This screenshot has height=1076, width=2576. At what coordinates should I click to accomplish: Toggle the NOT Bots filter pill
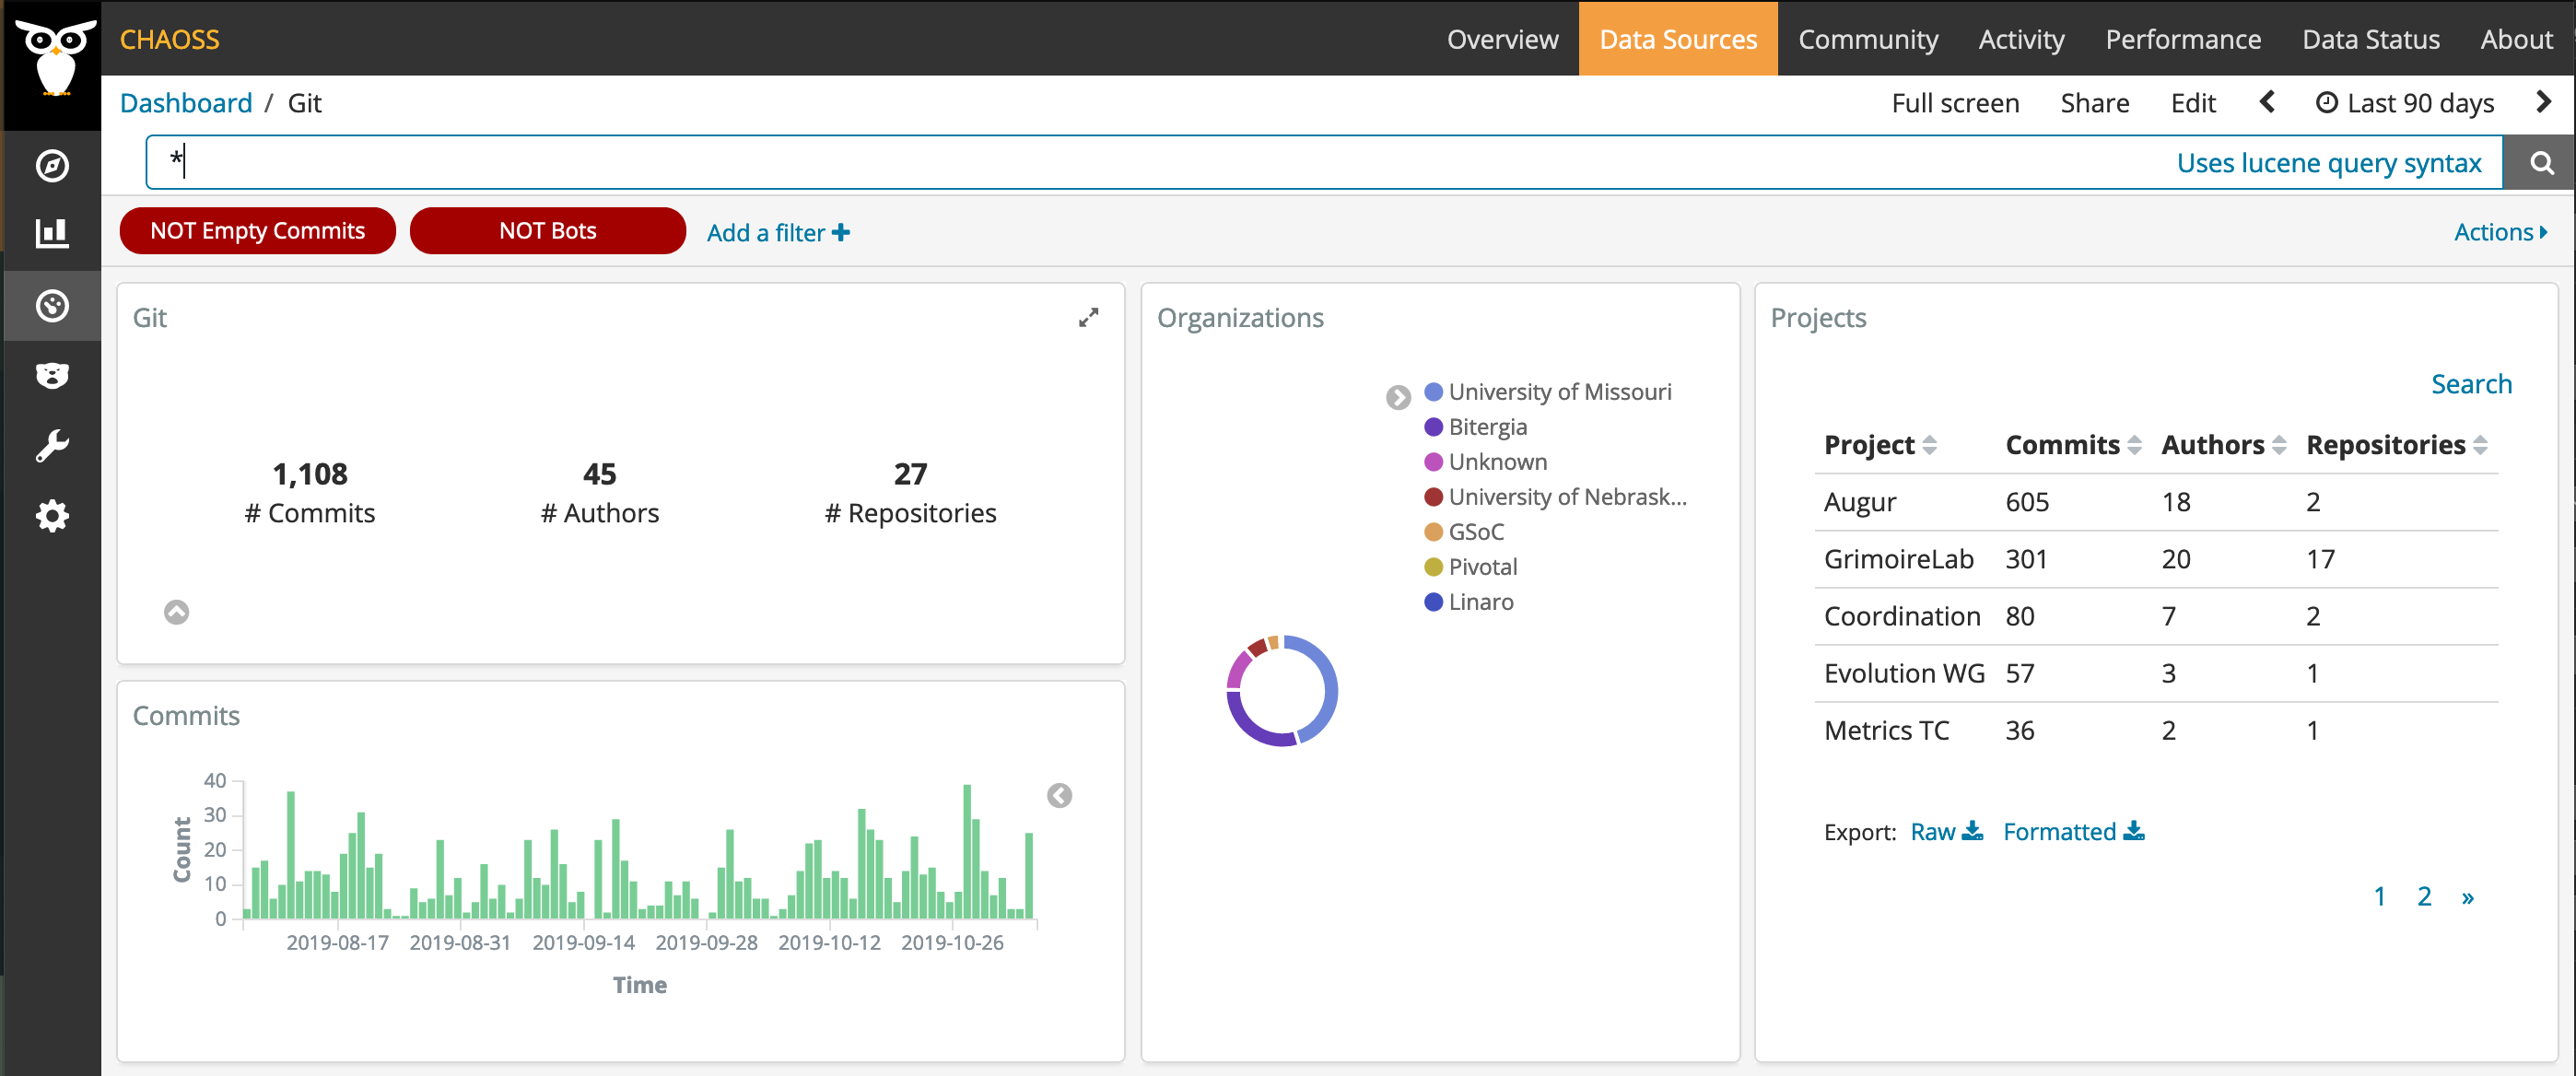547,231
